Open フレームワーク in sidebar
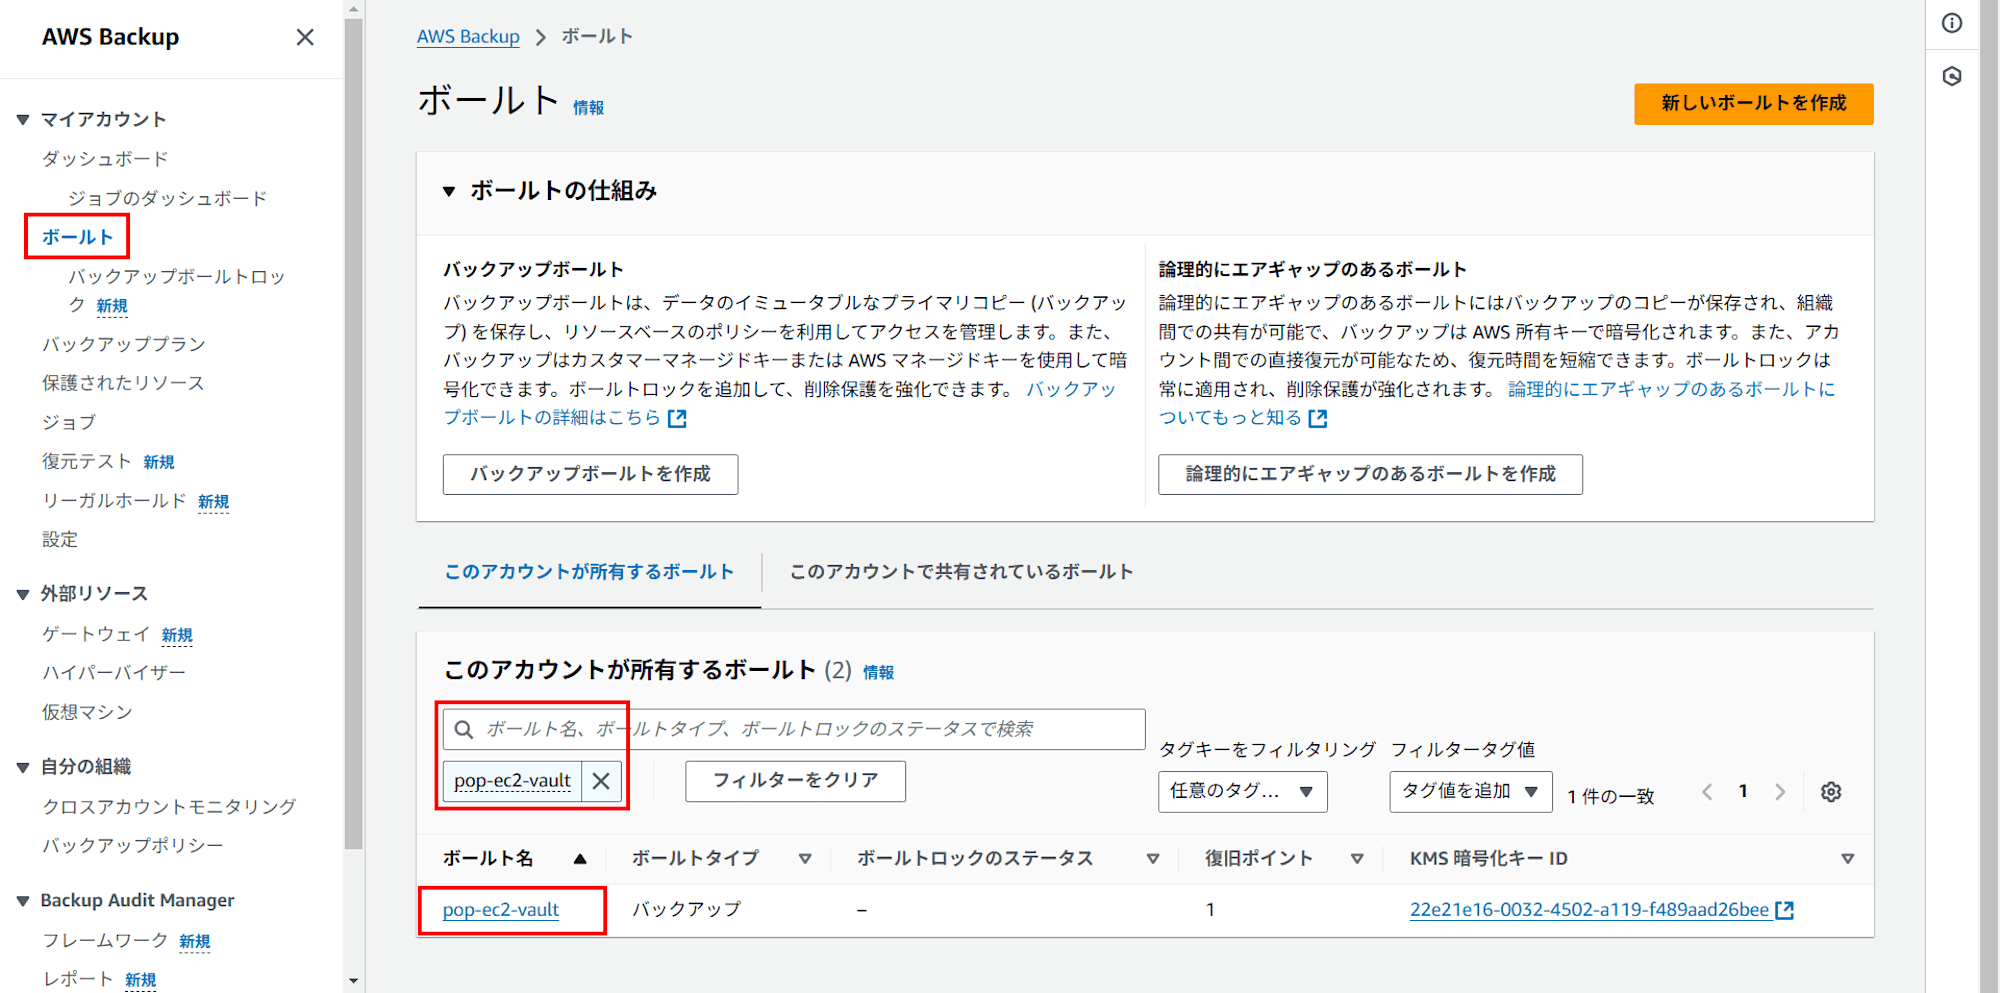2000x993 pixels. pyautogui.click(x=105, y=940)
